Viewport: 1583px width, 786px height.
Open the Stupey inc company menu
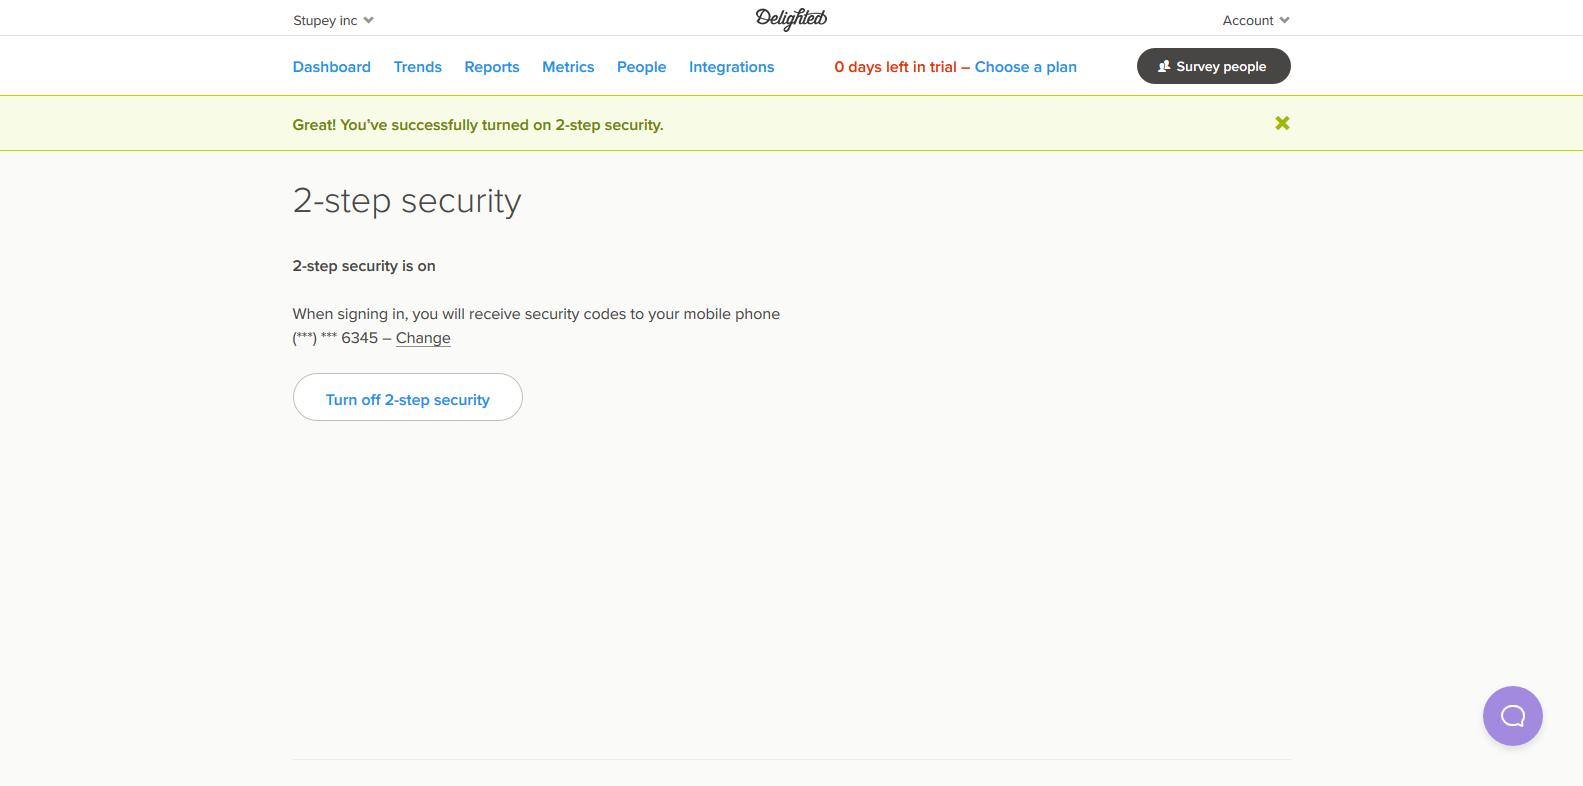pyautogui.click(x=333, y=20)
